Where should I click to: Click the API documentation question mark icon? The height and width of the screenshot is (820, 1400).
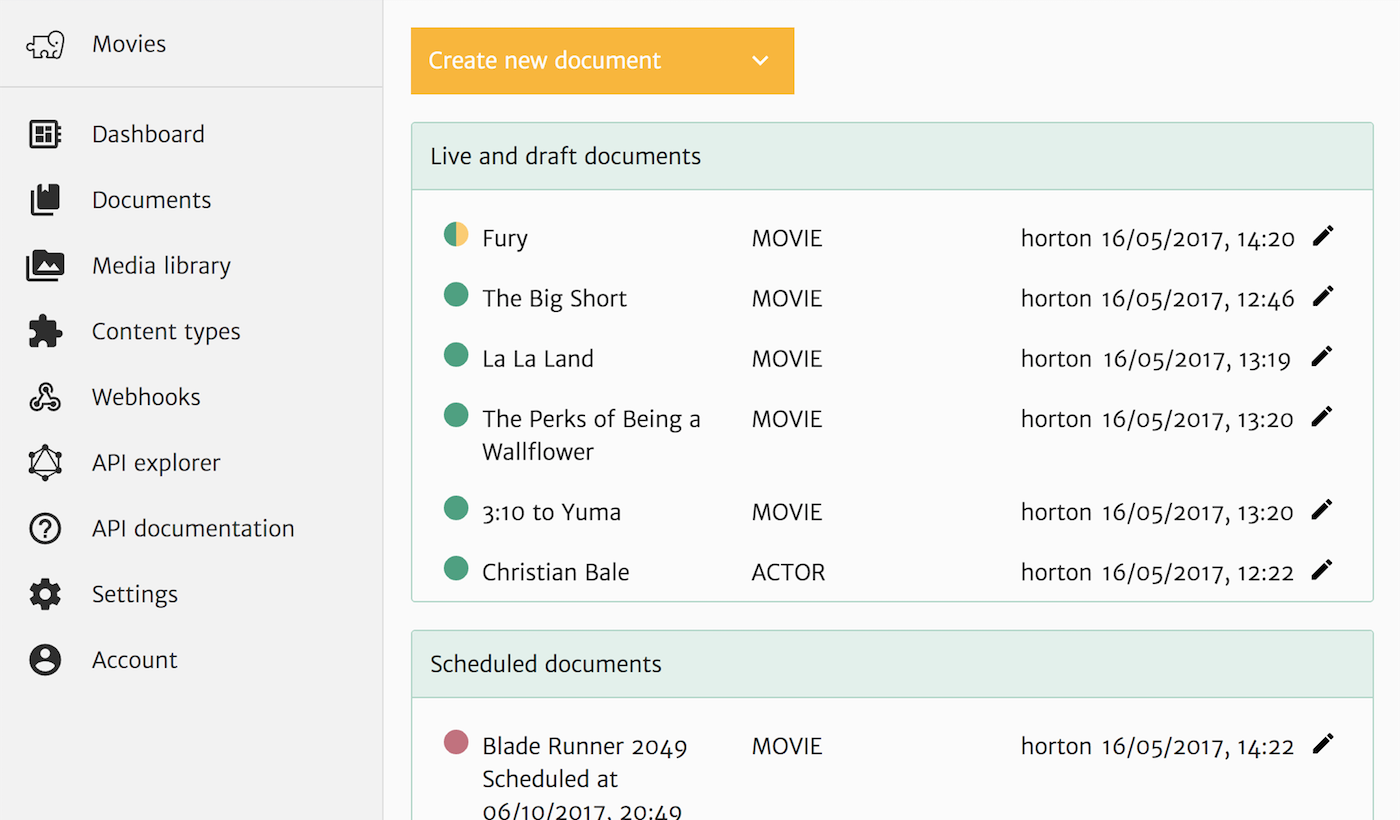pos(45,529)
